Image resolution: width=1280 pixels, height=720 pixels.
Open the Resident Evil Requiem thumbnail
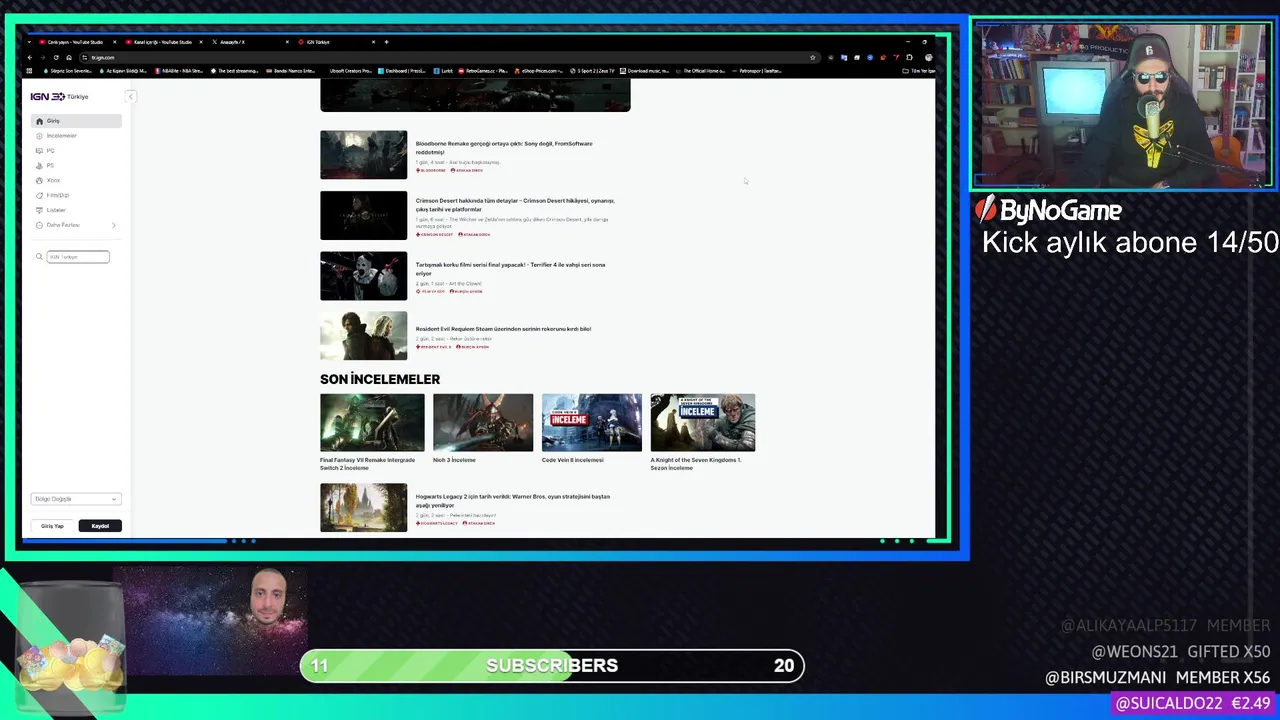tap(363, 336)
